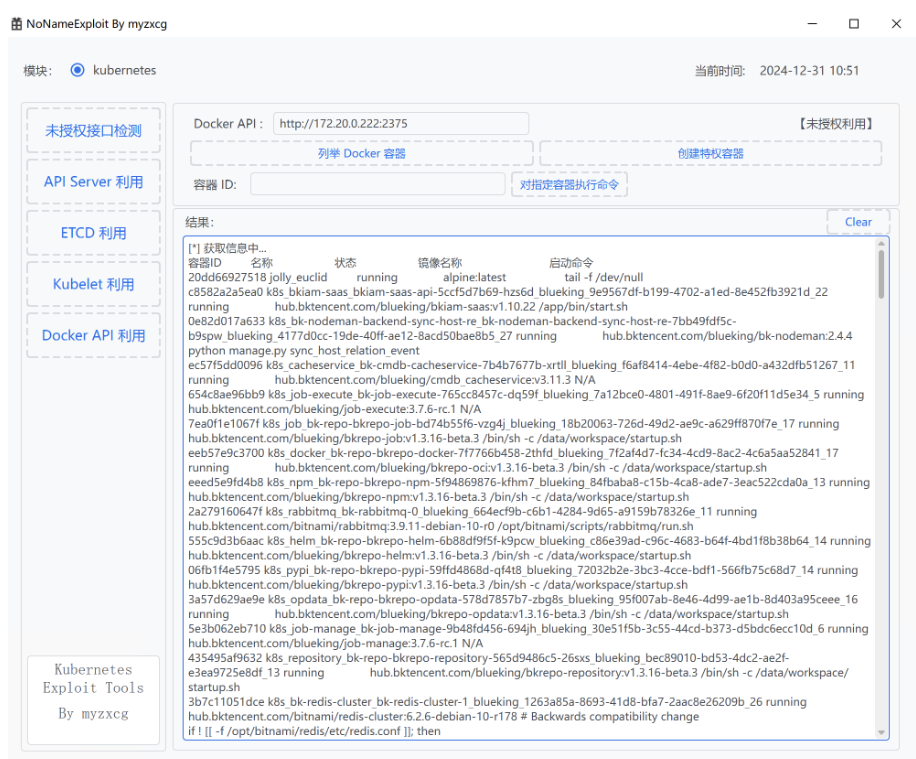Click container ID eeed5e9fd4b8 in results
The height and width of the screenshot is (759, 916).
(x=226, y=482)
